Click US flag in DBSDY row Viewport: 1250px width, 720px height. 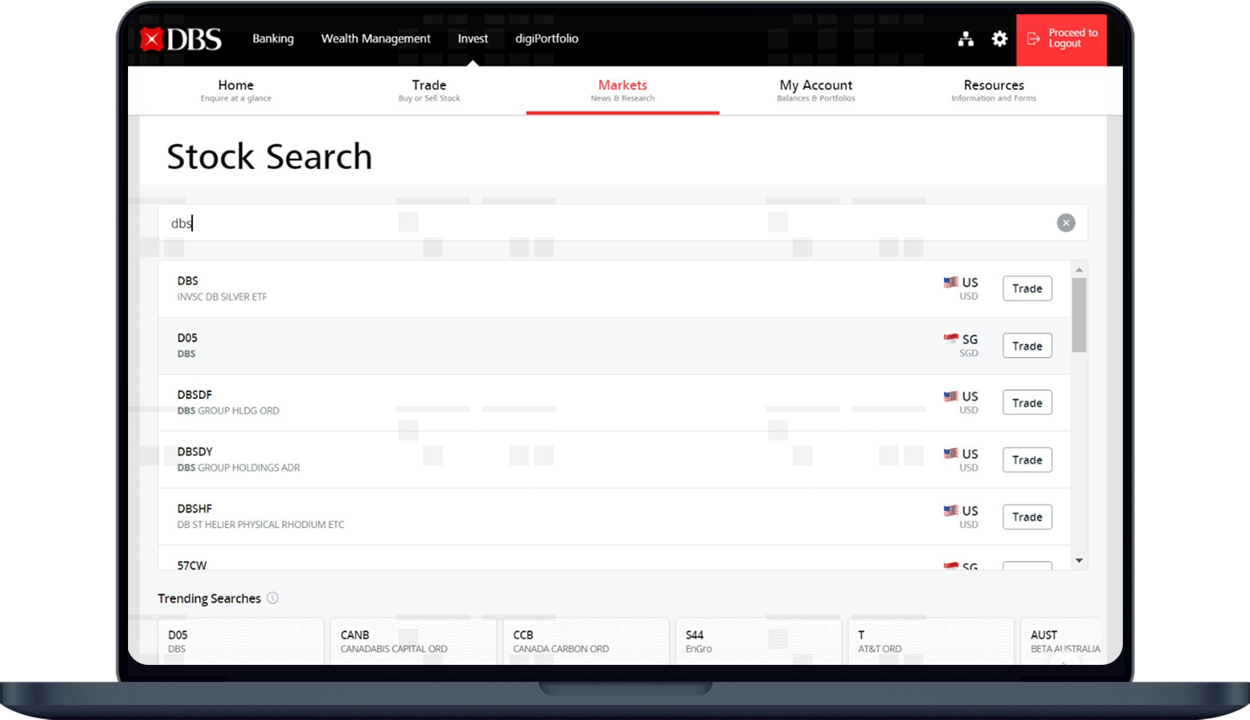pos(950,453)
